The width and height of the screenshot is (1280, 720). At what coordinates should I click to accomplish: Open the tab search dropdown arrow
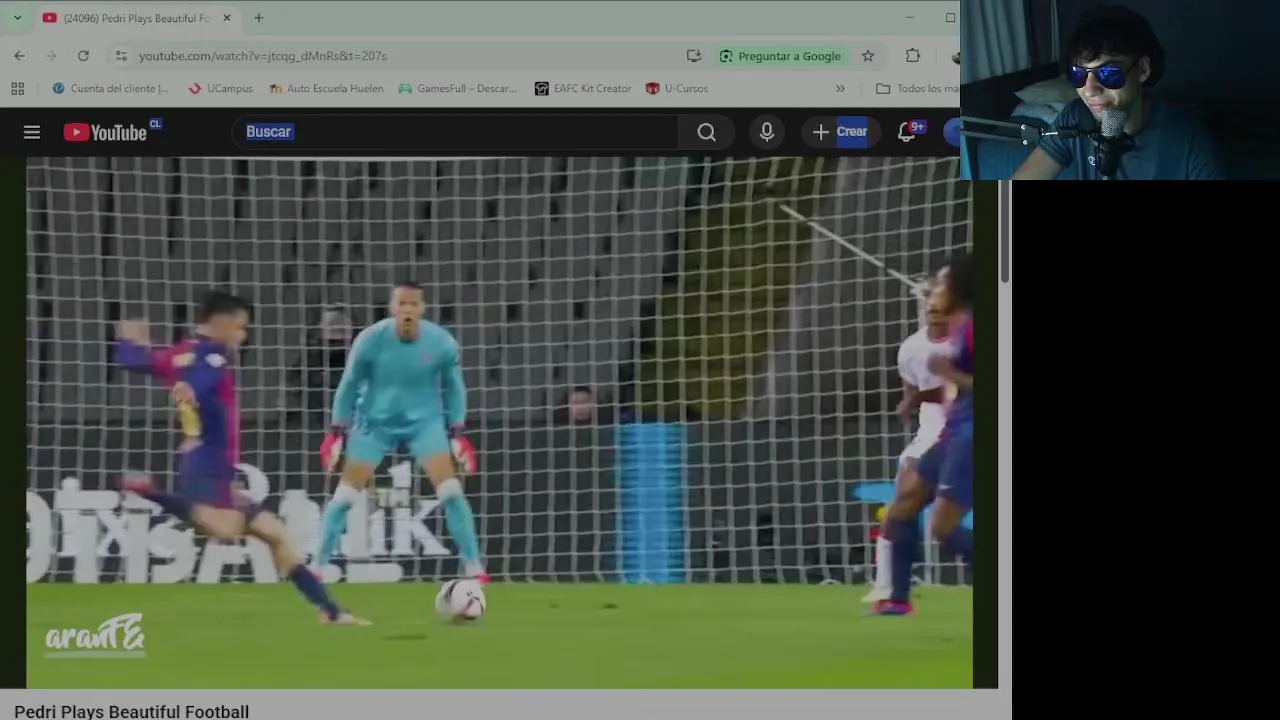pos(17,18)
